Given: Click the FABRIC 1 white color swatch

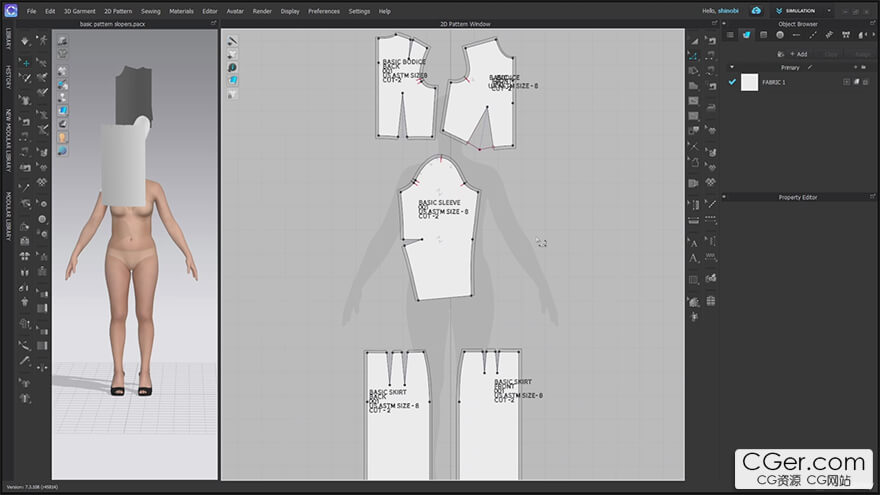Looking at the screenshot, I should pos(749,82).
